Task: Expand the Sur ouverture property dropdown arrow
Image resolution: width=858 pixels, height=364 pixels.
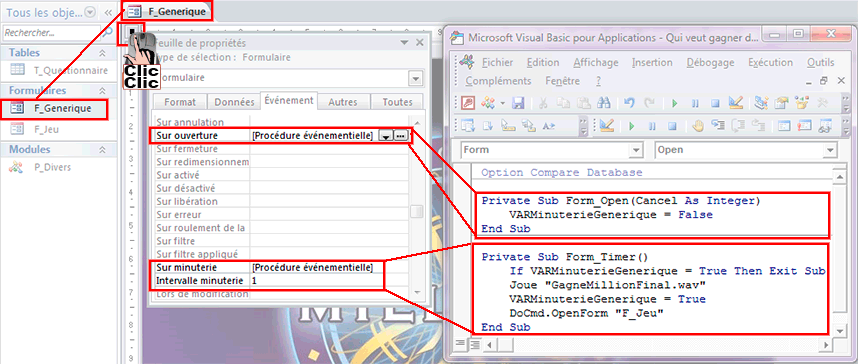Action: point(386,136)
